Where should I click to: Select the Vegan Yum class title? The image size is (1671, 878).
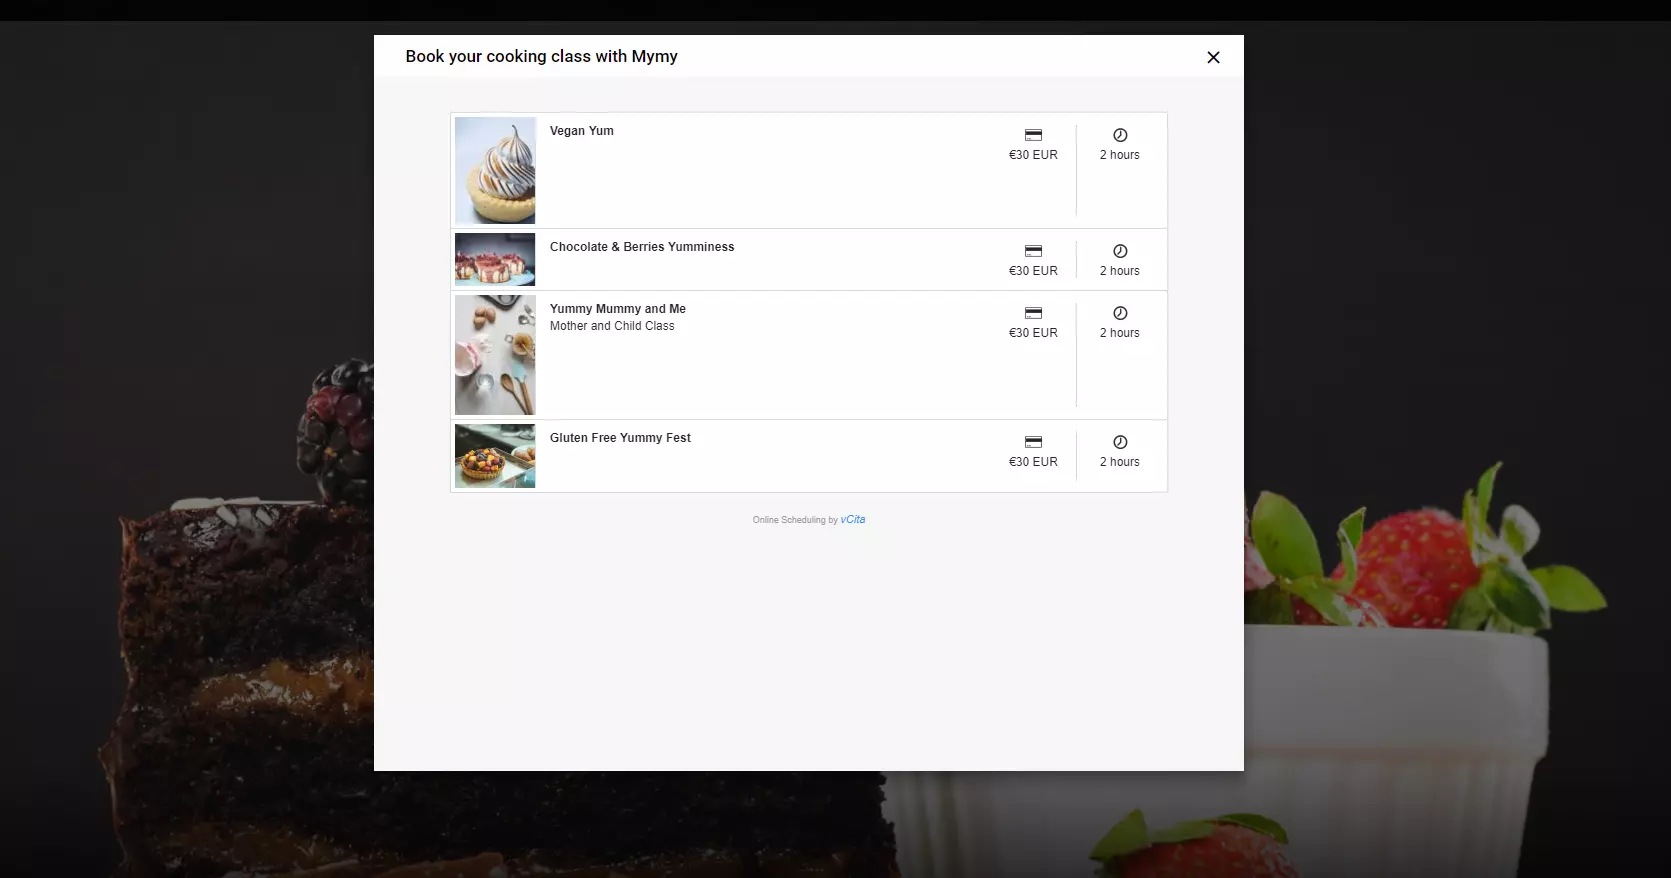pos(582,131)
